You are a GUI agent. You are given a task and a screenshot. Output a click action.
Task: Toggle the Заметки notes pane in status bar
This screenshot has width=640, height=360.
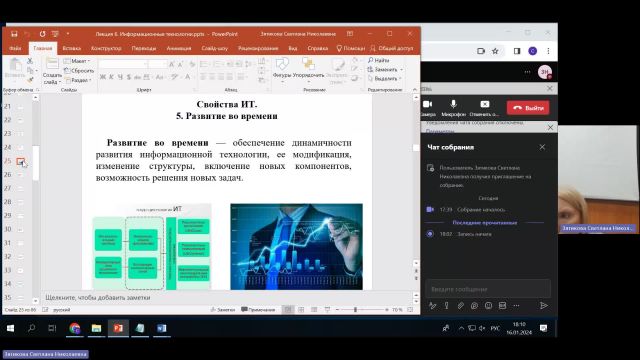pyautogui.click(x=223, y=310)
